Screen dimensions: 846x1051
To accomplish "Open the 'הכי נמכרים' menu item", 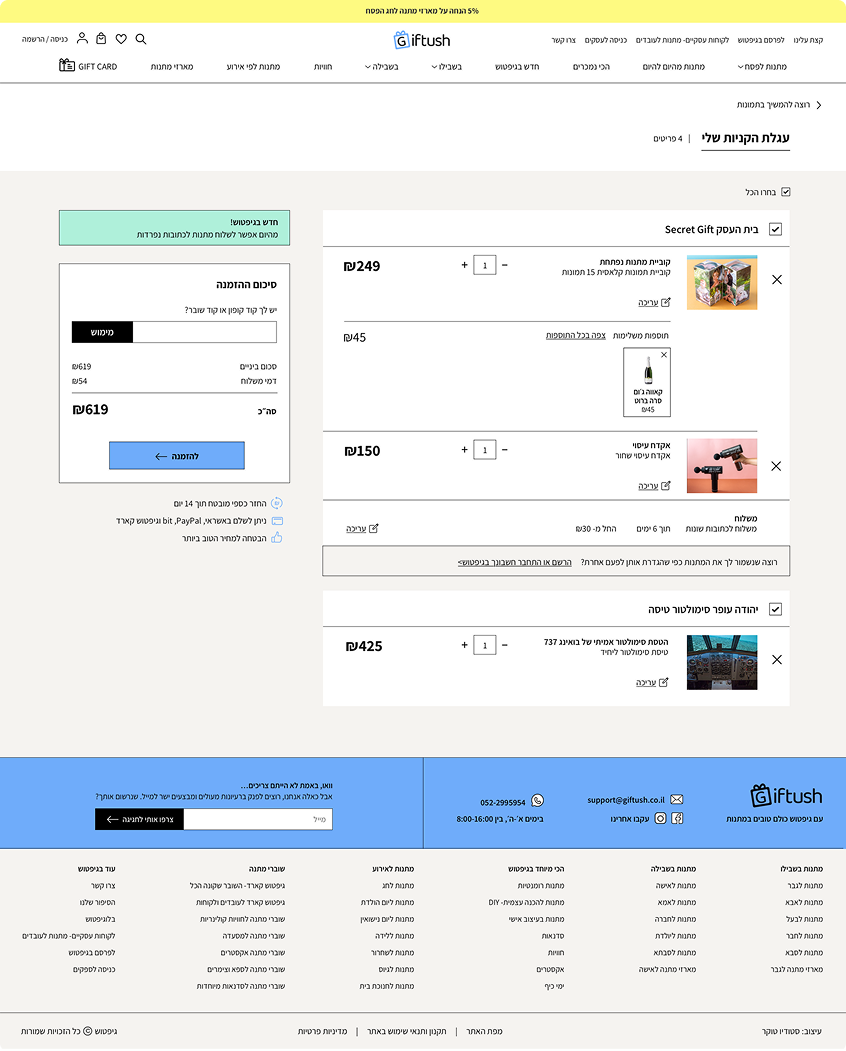I will tap(591, 67).
